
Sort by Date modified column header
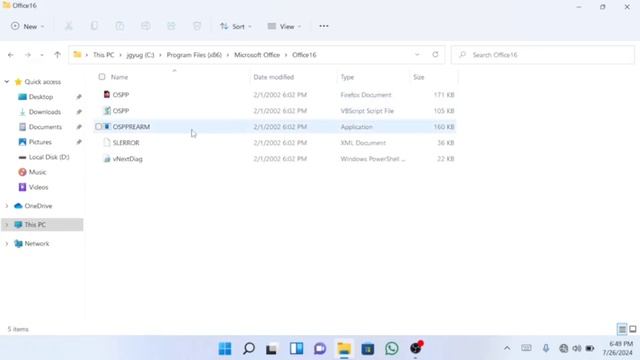pyautogui.click(x=273, y=77)
